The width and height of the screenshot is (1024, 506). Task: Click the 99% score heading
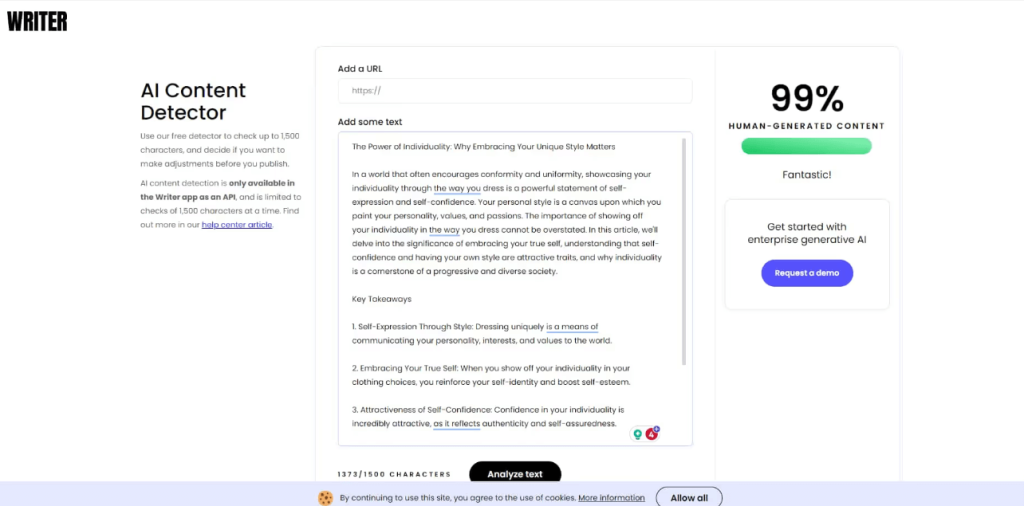point(806,98)
